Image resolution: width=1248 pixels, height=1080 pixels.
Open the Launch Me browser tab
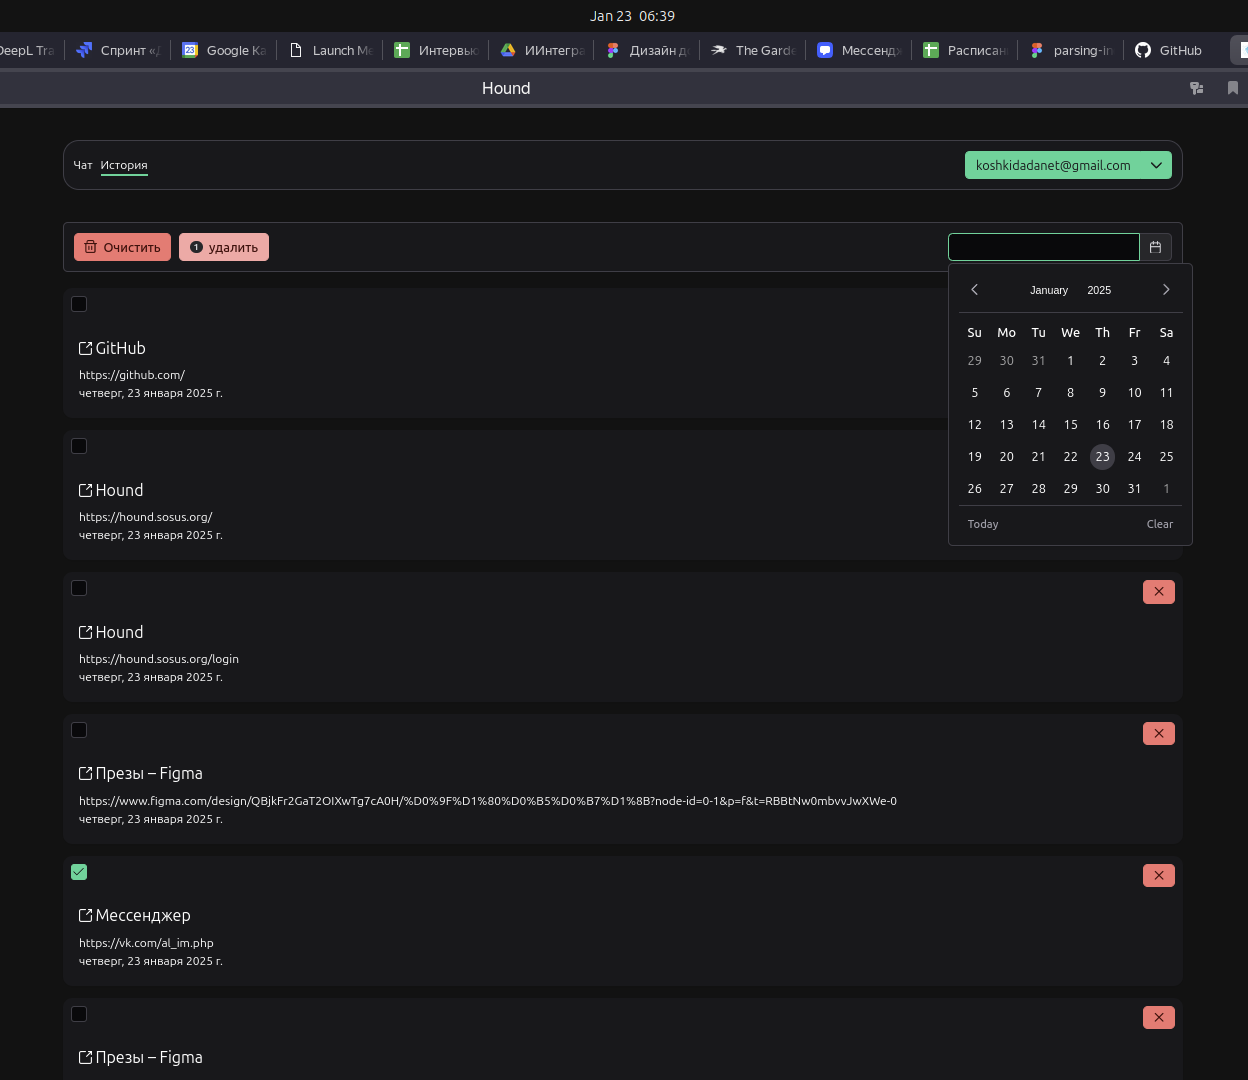pos(330,50)
